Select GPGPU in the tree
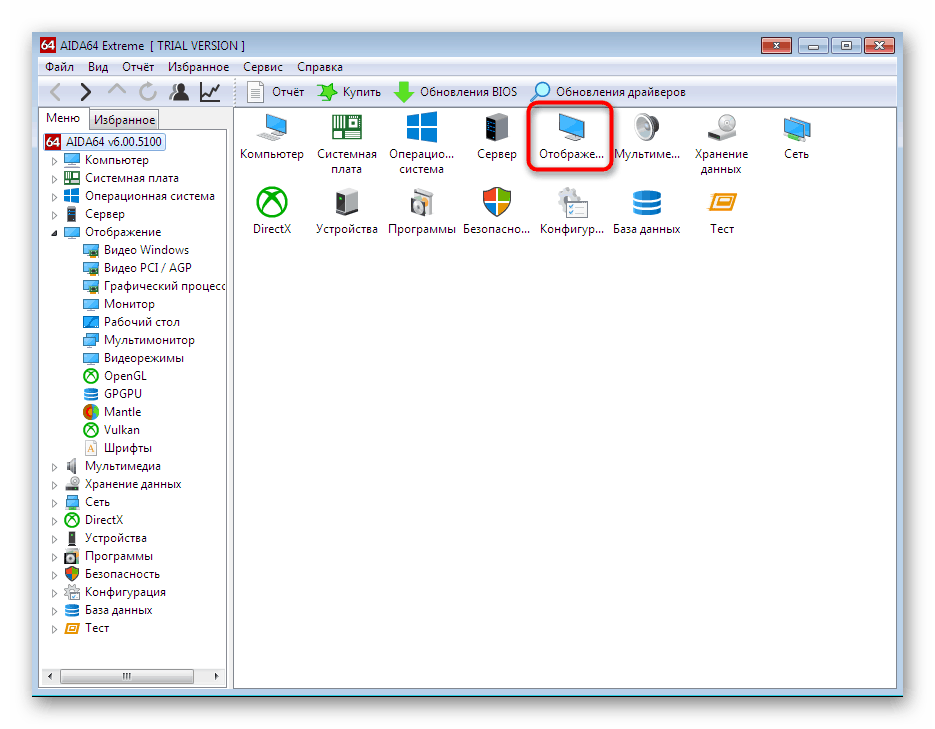Viewport: 935px width, 729px height. tap(112, 394)
